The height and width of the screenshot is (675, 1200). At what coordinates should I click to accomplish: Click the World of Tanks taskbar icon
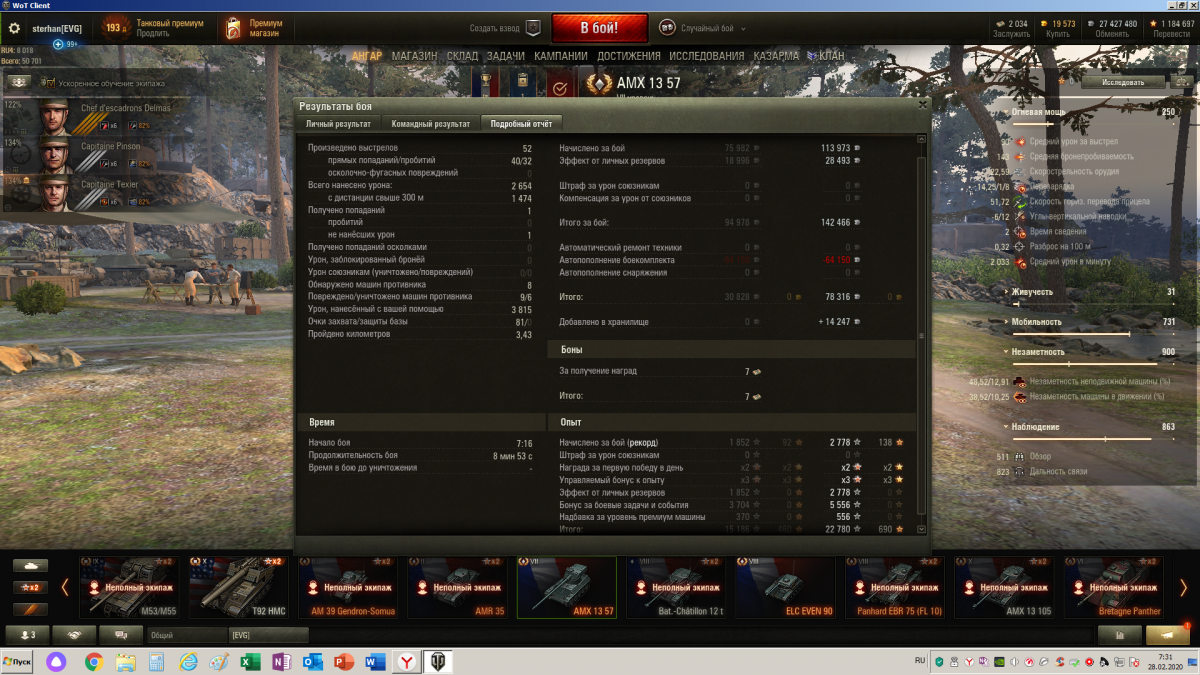[x=438, y=662]
